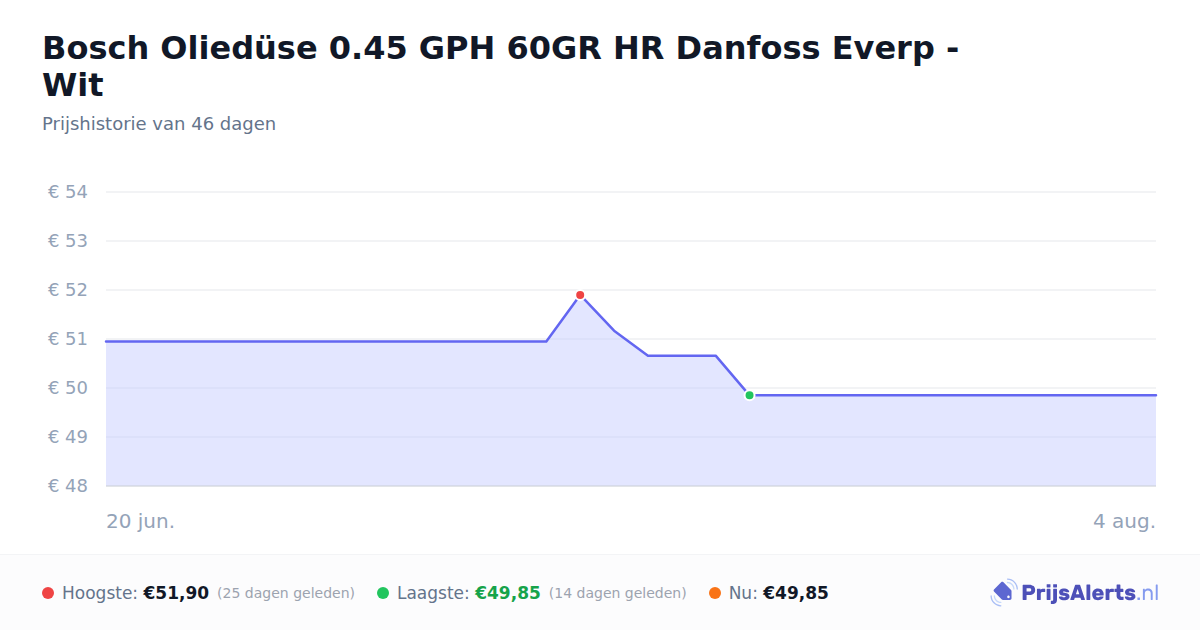Screen dimensions: 1200x630
Task: Click the € 54 axis label
Action: click(x=68, y=192)
